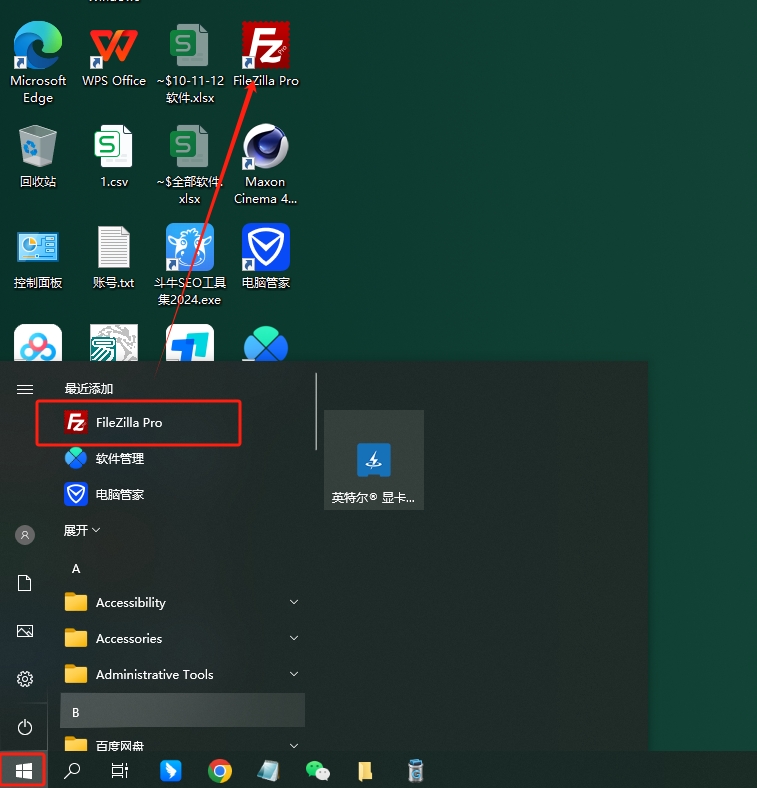Select the 账号.txt desktop file
Viewport: 757px width, 788px height.
coord(114,257)
